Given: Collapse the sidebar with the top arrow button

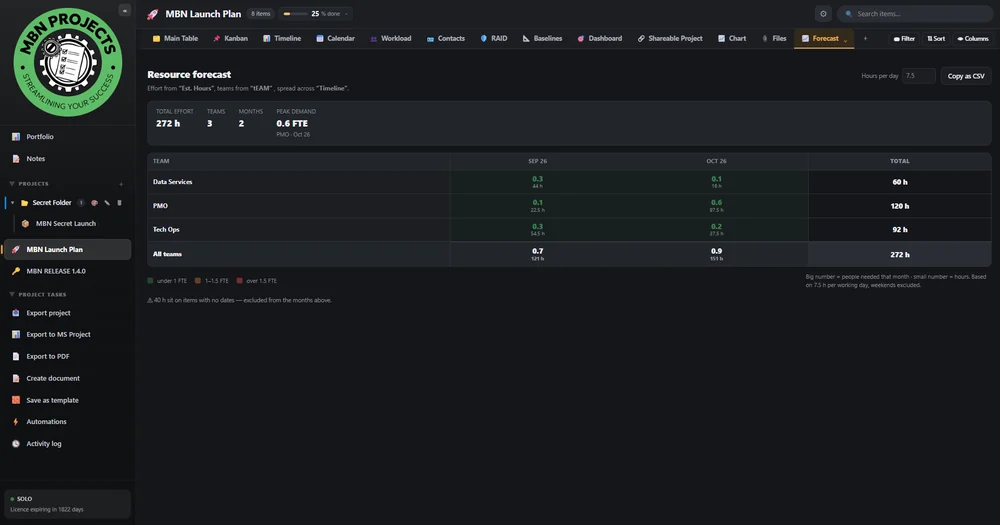Looking at the screenshot, I should (x=124, y=10).
